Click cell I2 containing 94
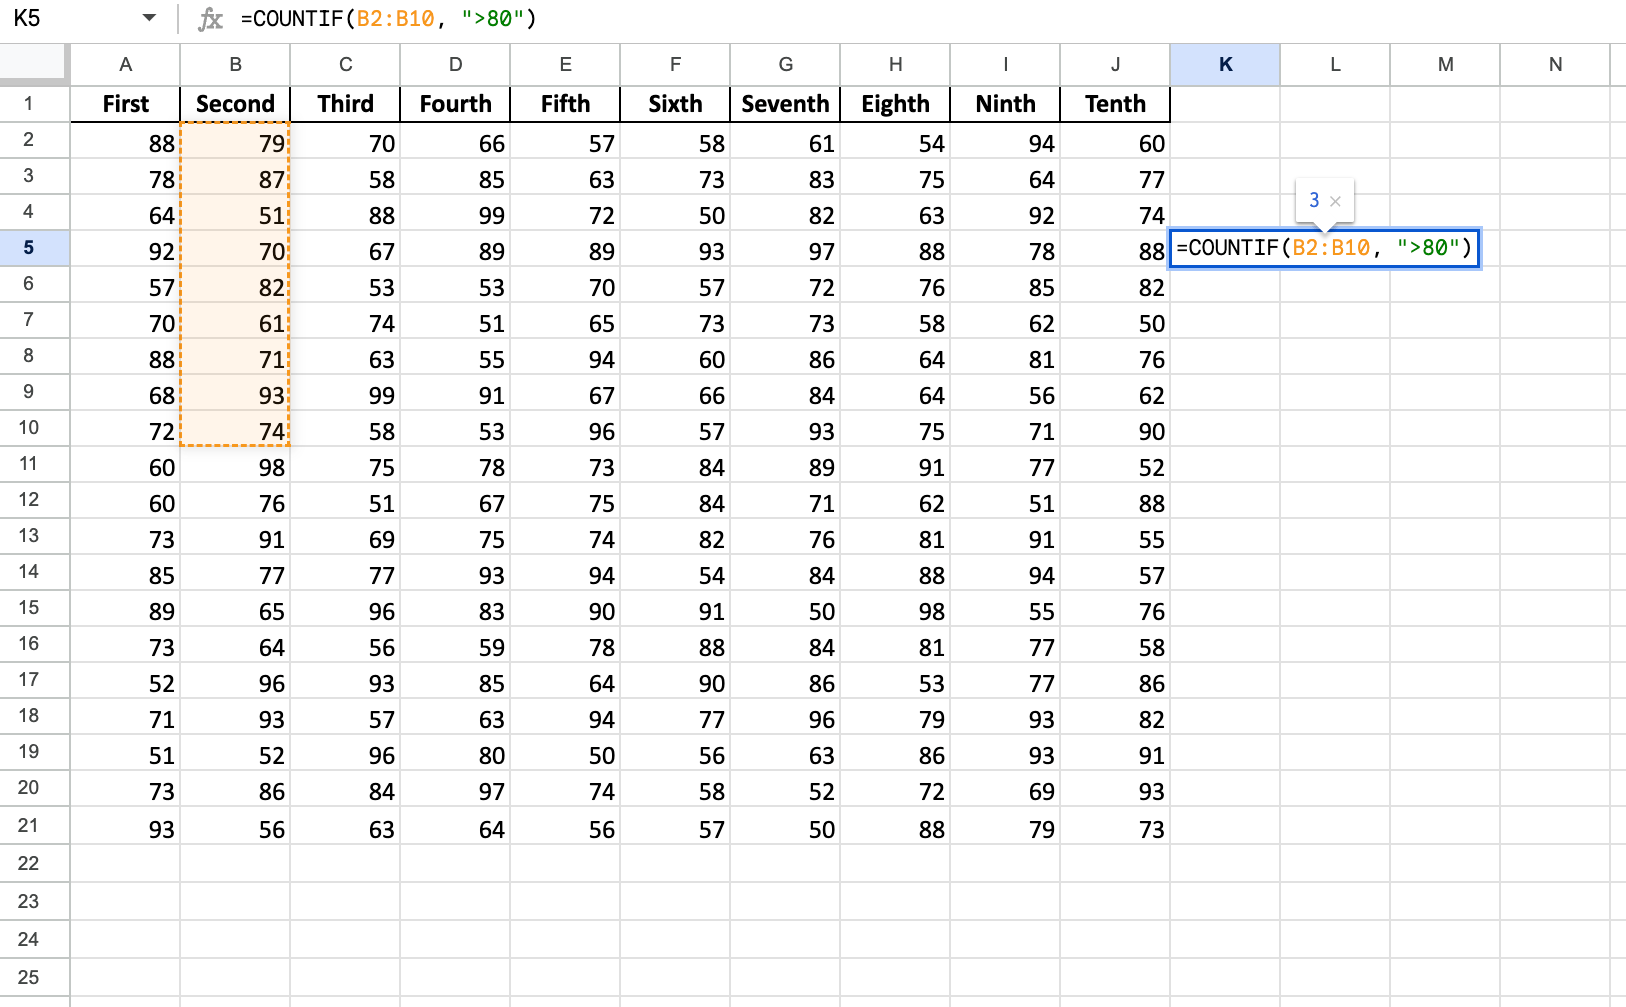This screenshot has width=1626, height=1007. pos(1005,141)
